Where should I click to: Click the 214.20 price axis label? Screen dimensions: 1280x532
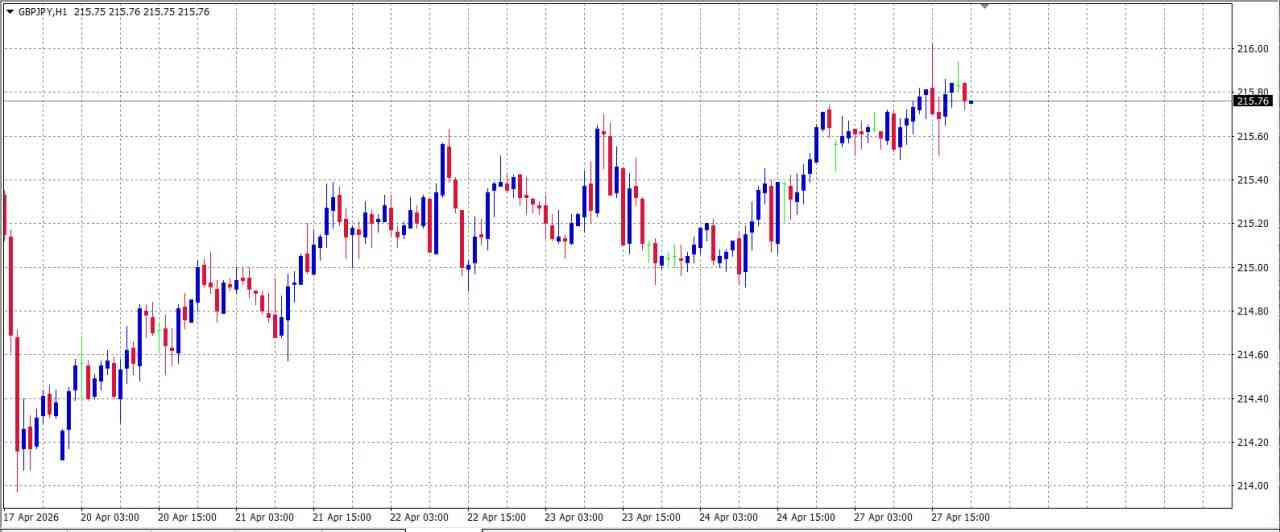(1252, 443)
